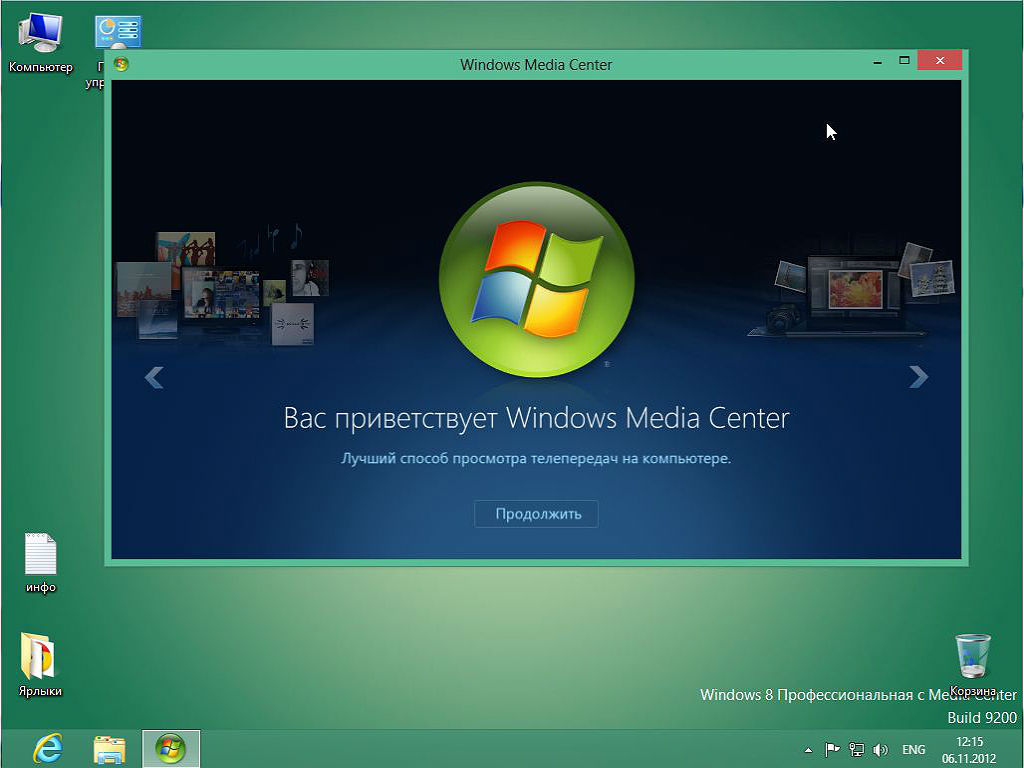This screenshot has width=1024, height=768.
Task: Open the Action Center flag icon in the tray
Action: click(x=832, y=750)
